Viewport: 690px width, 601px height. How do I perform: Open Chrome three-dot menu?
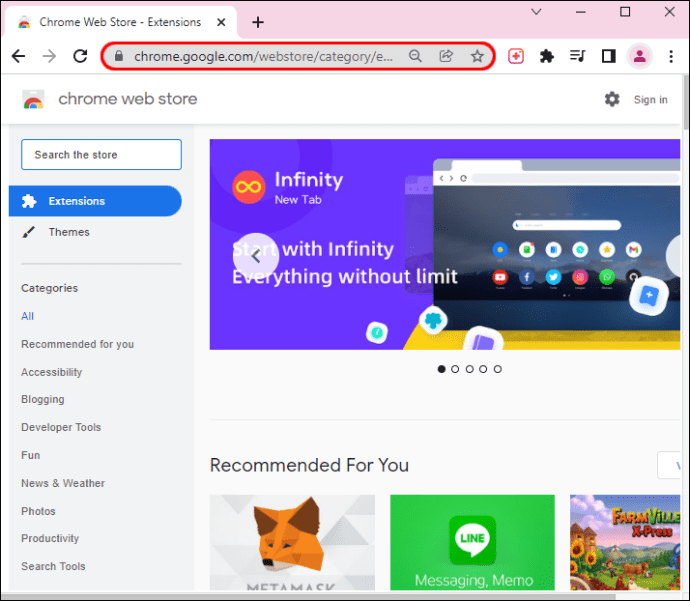[x=671, y=56]
